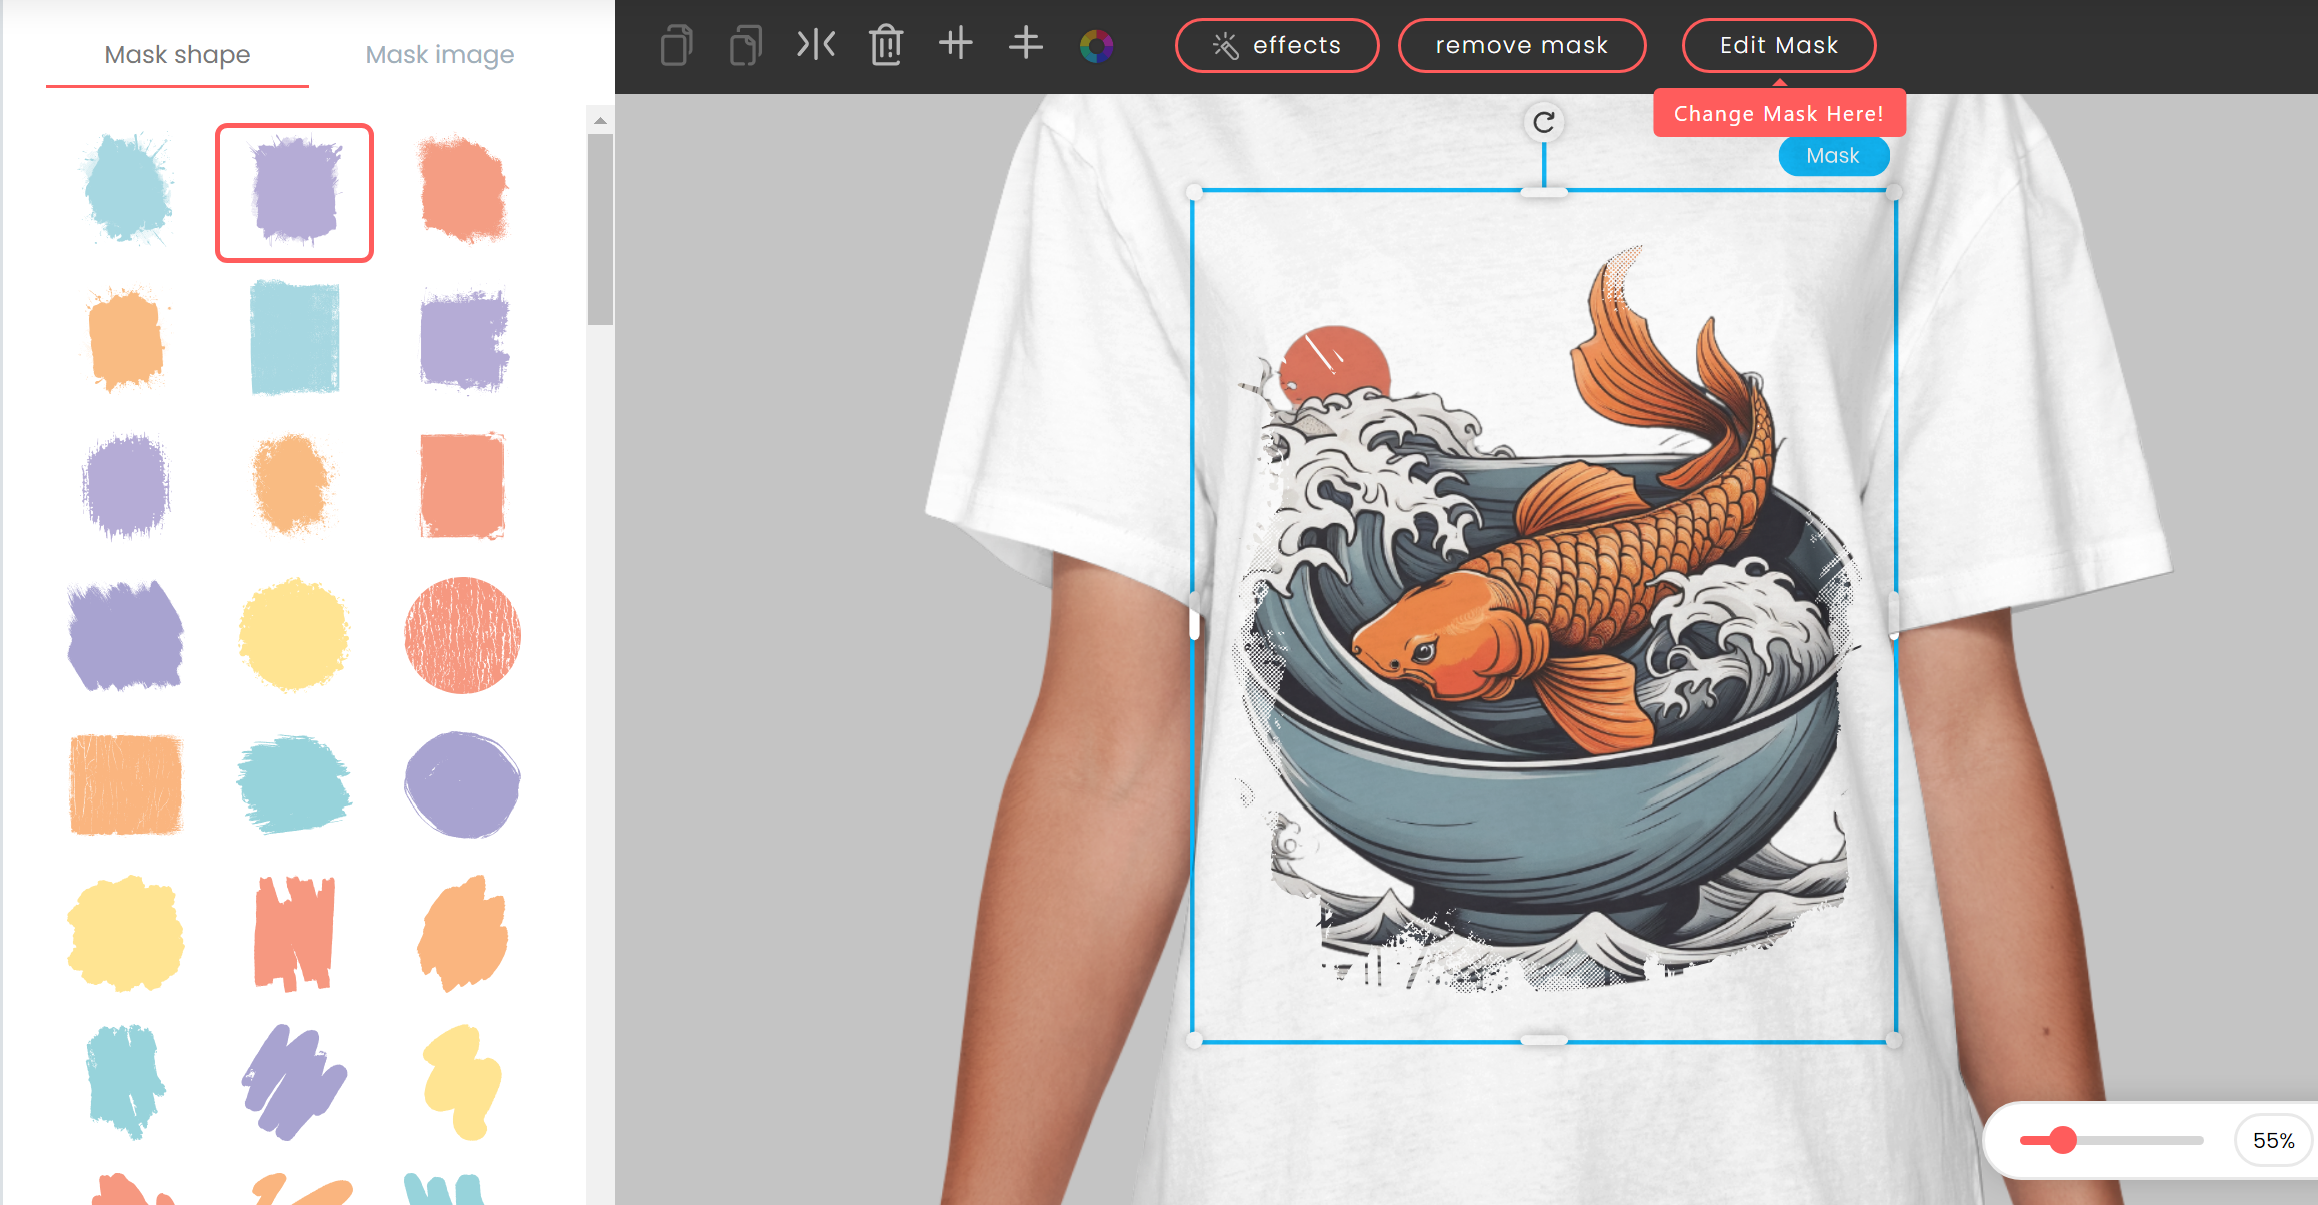The height and width of the screenshot is (1205, 2318).
Task: Select the yellow squiggle mask
Action: pyautogui.click(x=462, y=1082)
